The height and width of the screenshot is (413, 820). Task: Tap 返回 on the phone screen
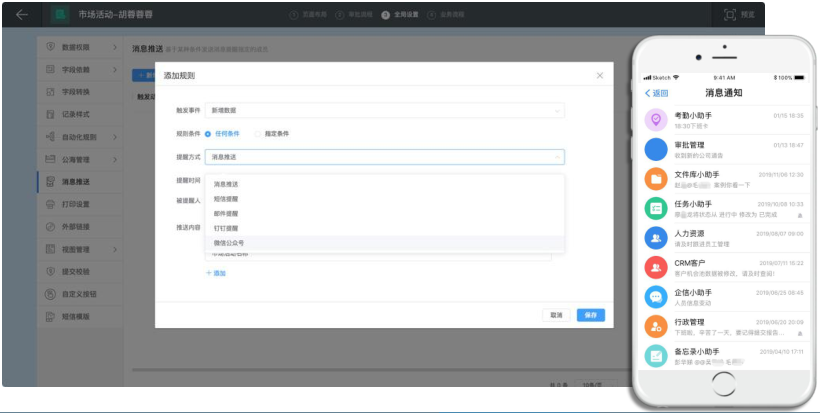coord(656,93)
